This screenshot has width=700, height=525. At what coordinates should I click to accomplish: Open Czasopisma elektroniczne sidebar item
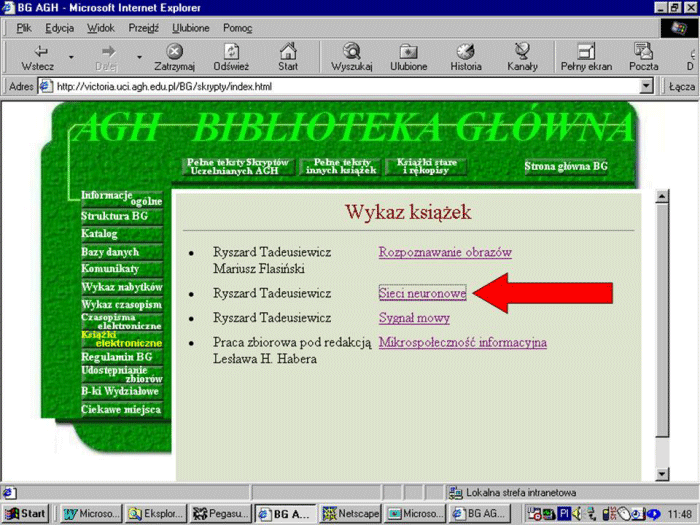(x=121, y=321)
